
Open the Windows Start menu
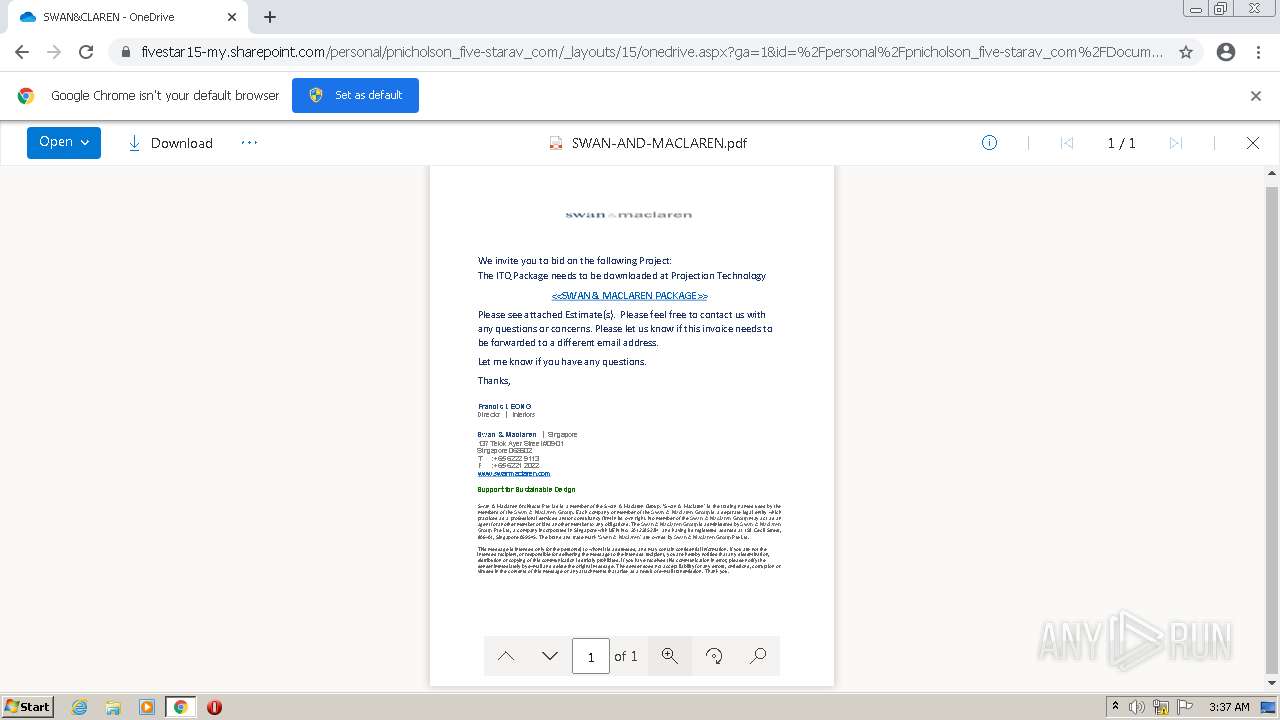27,706
